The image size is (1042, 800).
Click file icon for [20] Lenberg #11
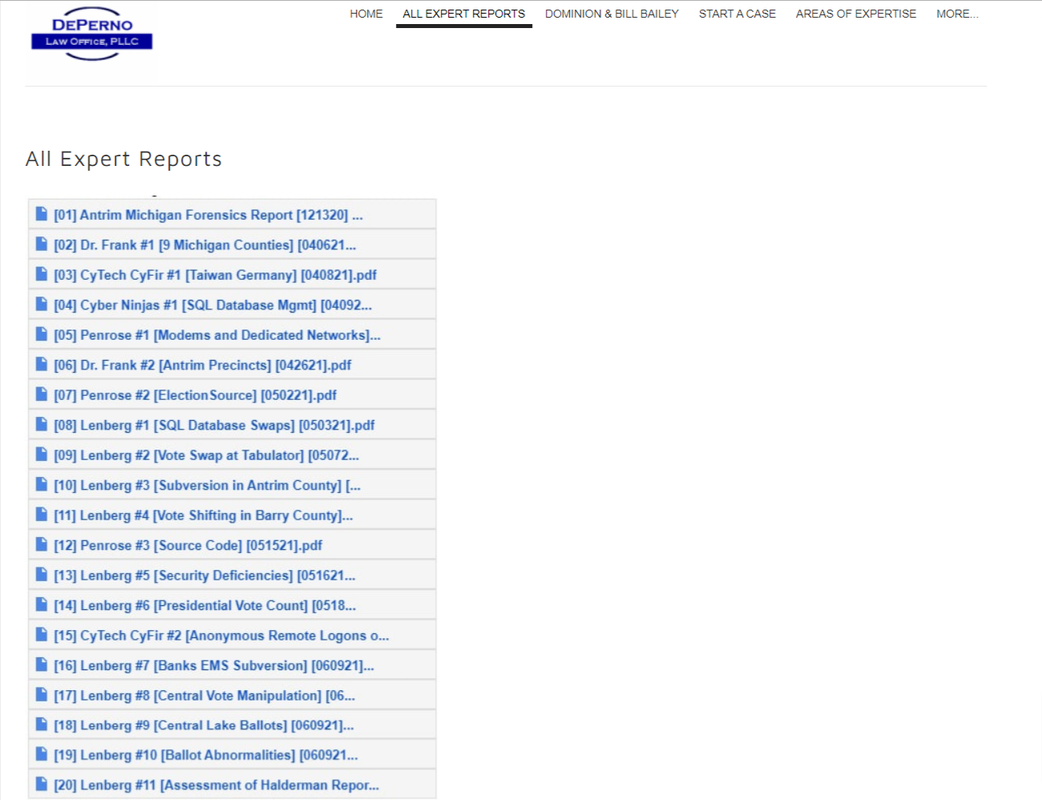(41, 784)
